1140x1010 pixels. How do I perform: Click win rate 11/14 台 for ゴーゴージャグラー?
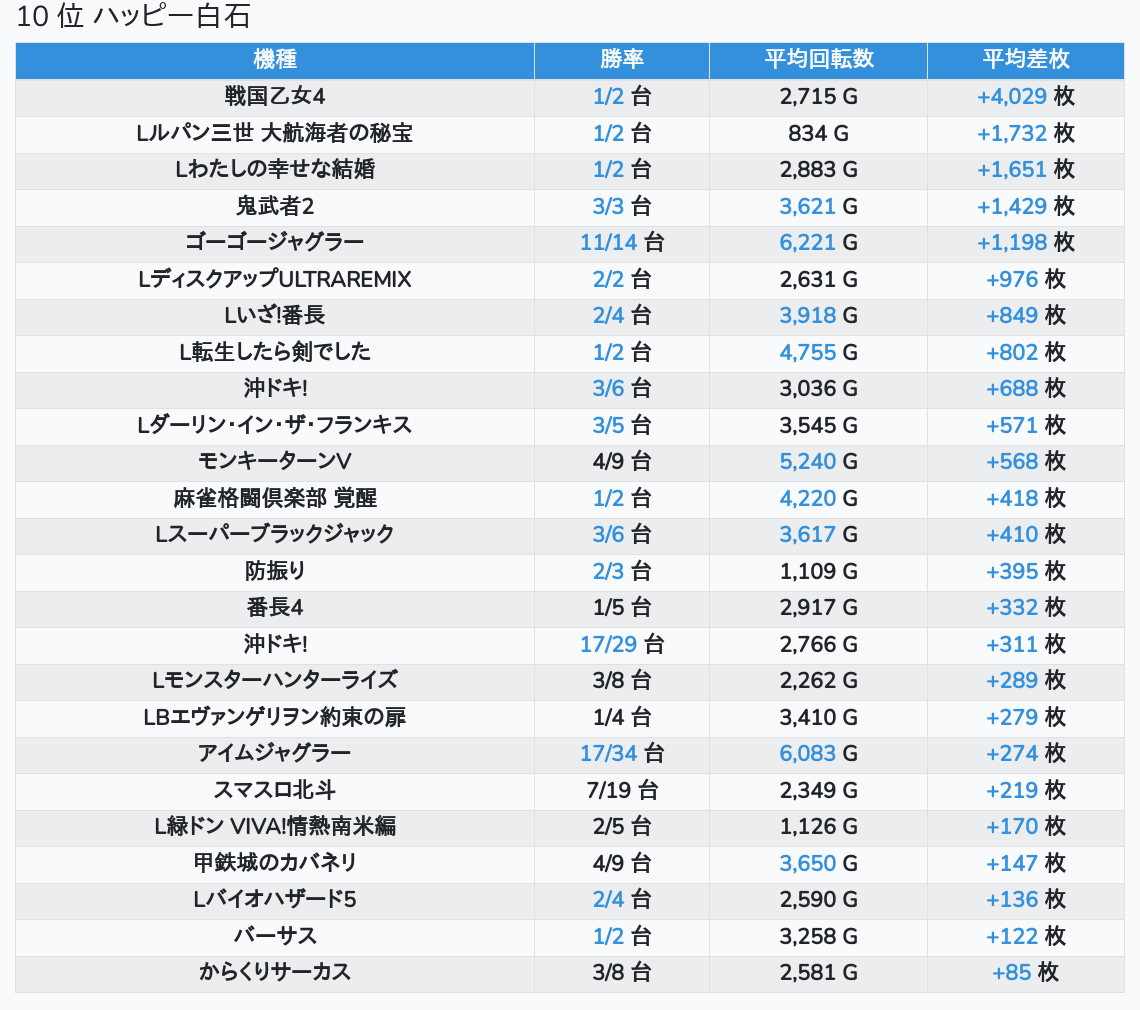pos(622,242)
